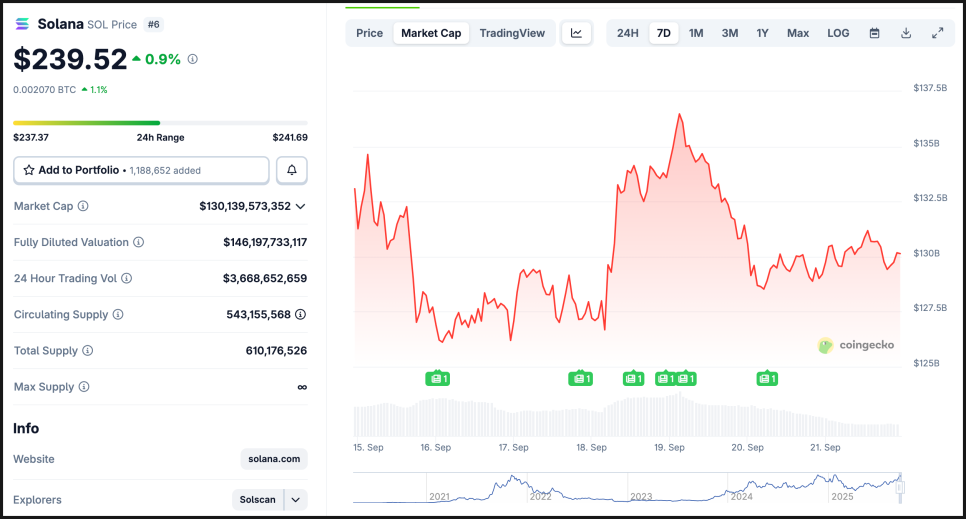Click the news marker near 16. Sep
Viewport: 966px width, 519px height.
pos(437,378)
